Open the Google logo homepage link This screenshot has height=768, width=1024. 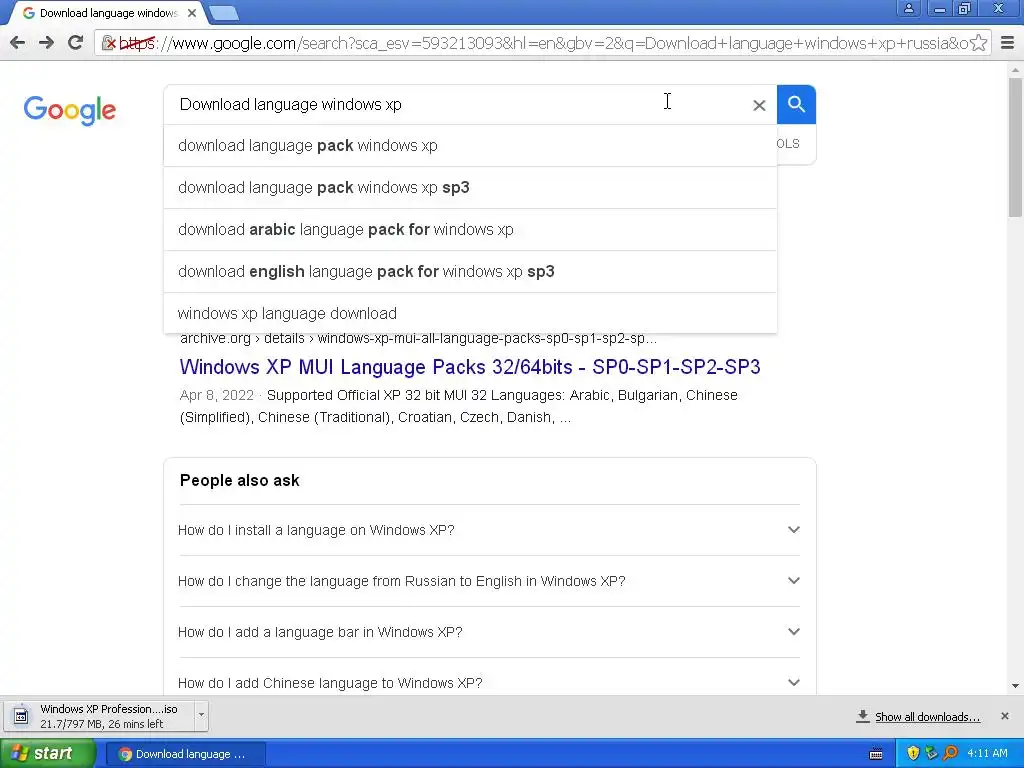coord(70,110)
